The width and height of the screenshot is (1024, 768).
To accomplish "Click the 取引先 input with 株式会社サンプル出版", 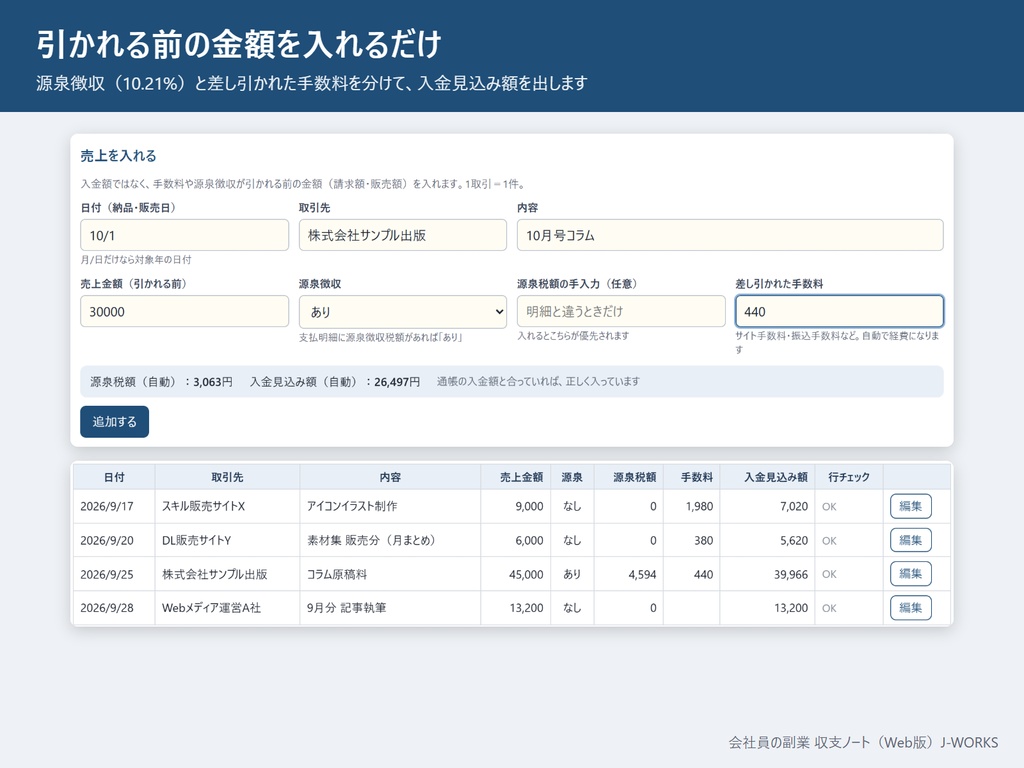I will [x=402, y=235].
